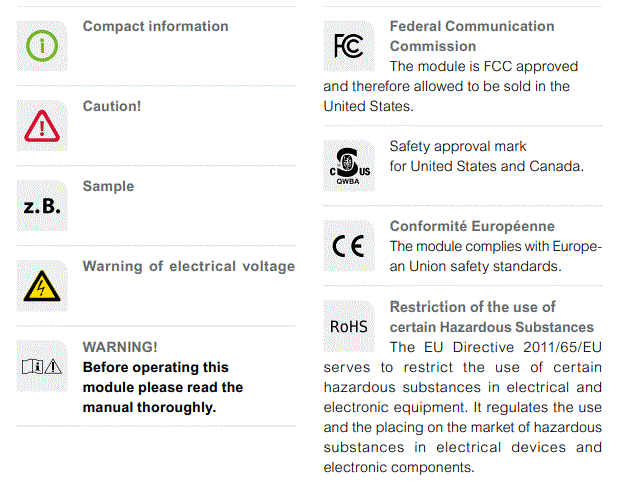Click the "Warning of electrical voltage" heading
The width and height of the screenshot is (620, 482).
point(188,266)
